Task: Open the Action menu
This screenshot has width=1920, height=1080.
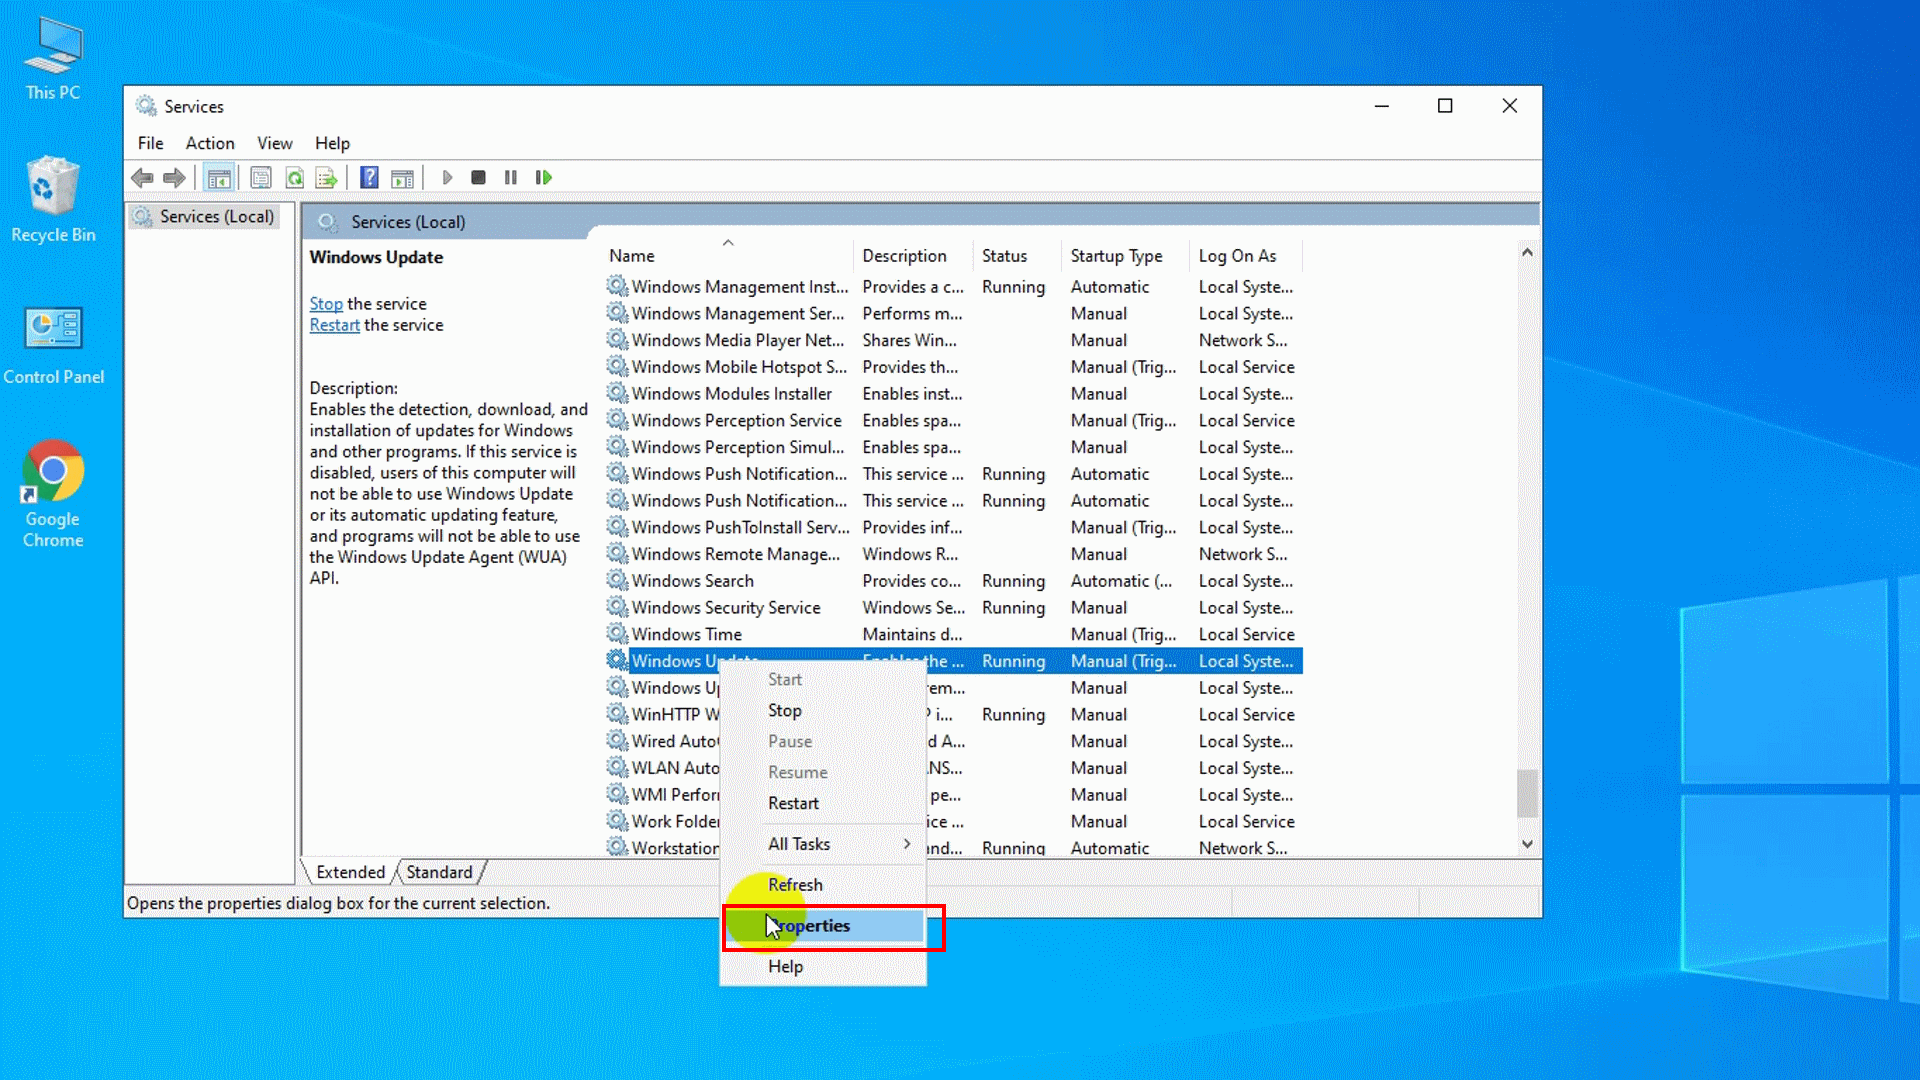Action: pos(210,143)
